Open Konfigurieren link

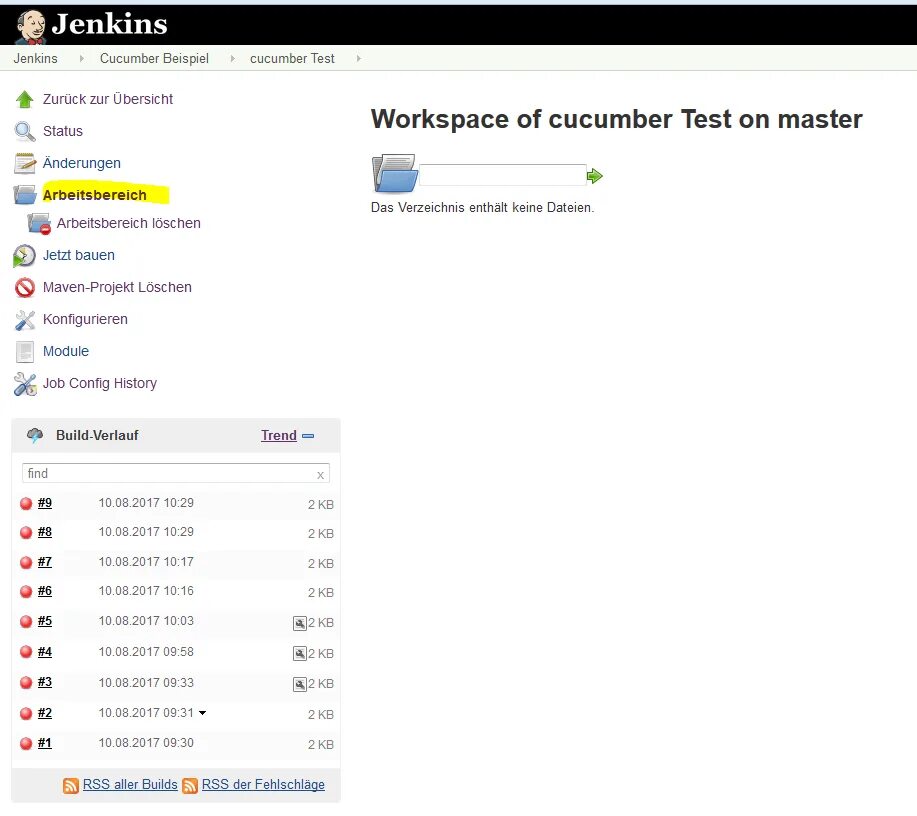coord(85,319)
